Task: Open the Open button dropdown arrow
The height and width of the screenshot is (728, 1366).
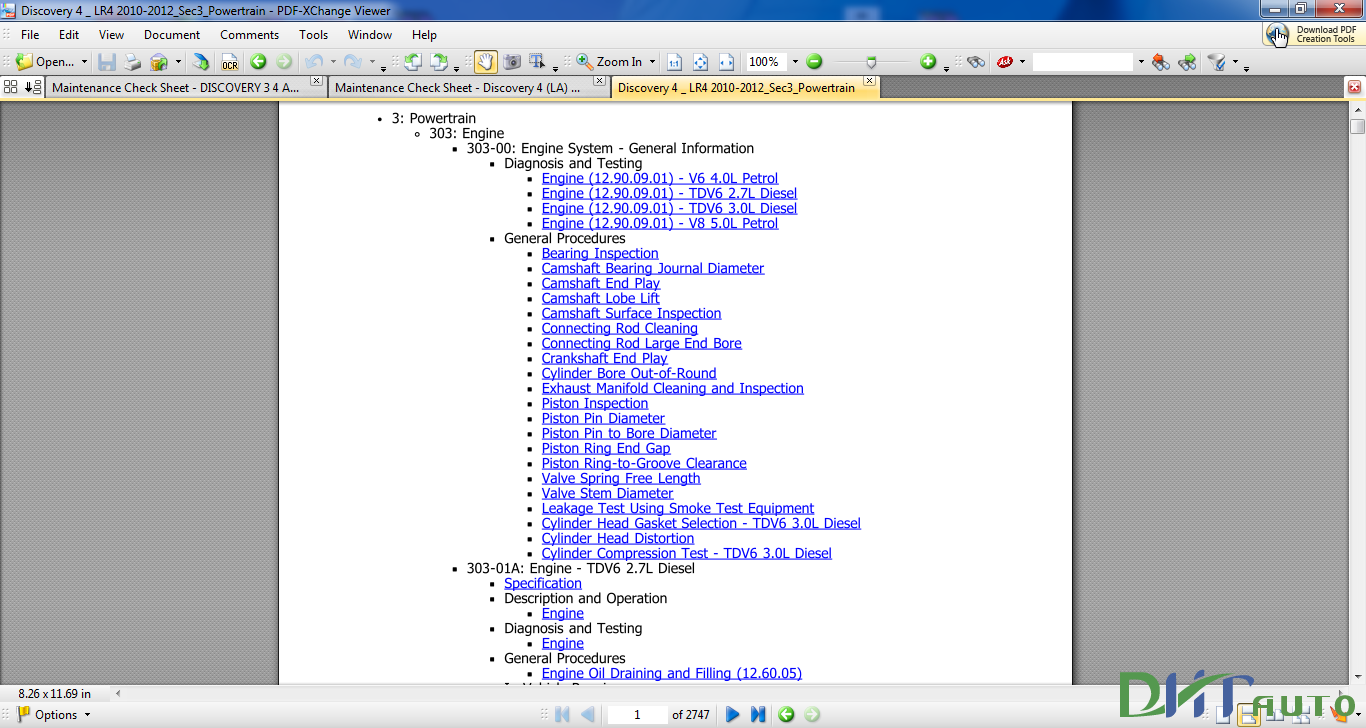Action: 84,62
